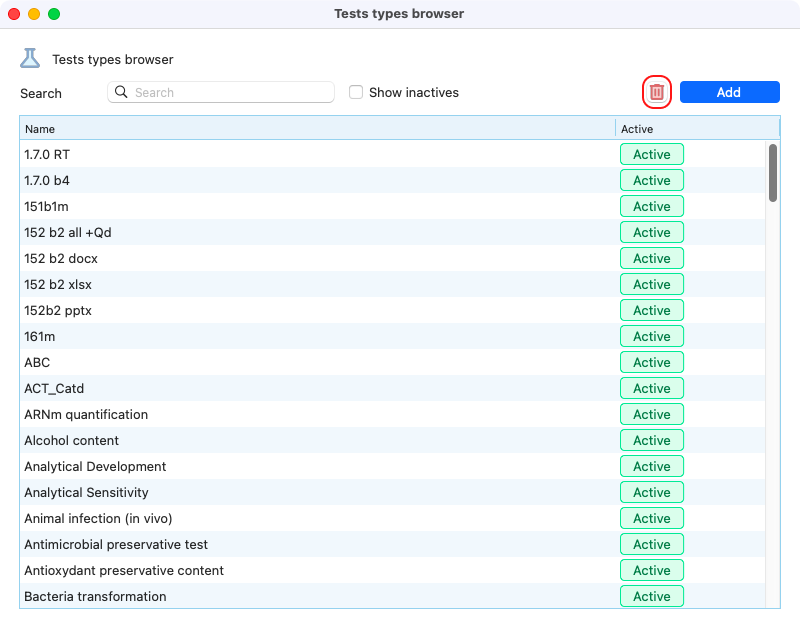The width and height of the screenshot is (800, 628).
Task: Close the Tests types browser window
Action: coord(14,14)
